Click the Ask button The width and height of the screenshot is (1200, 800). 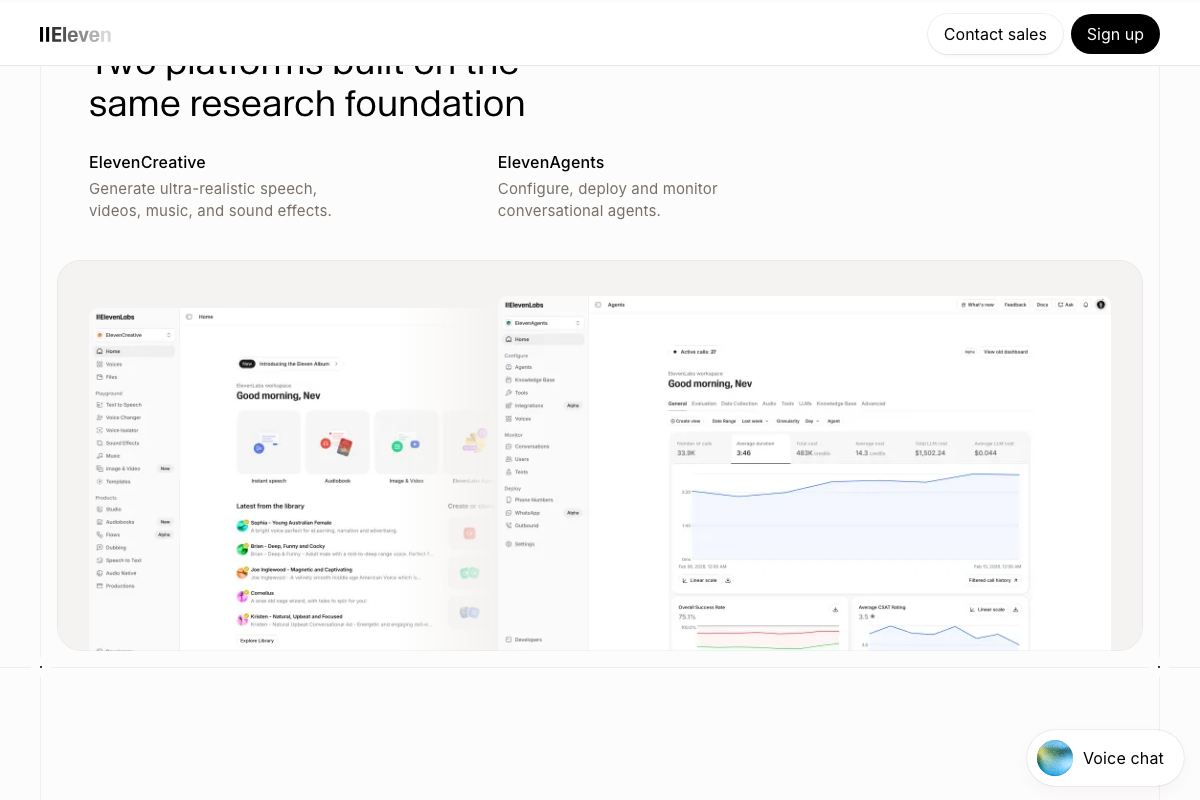point(1066,304)
